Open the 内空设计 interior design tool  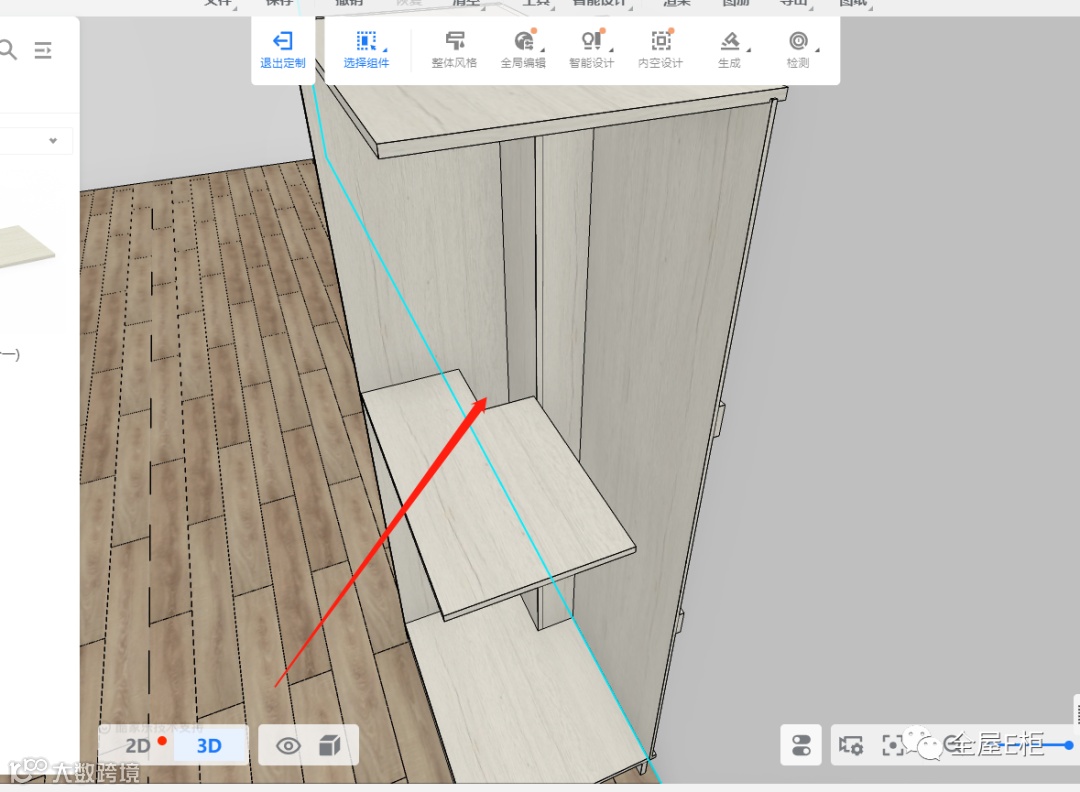(x=661, y=50)
